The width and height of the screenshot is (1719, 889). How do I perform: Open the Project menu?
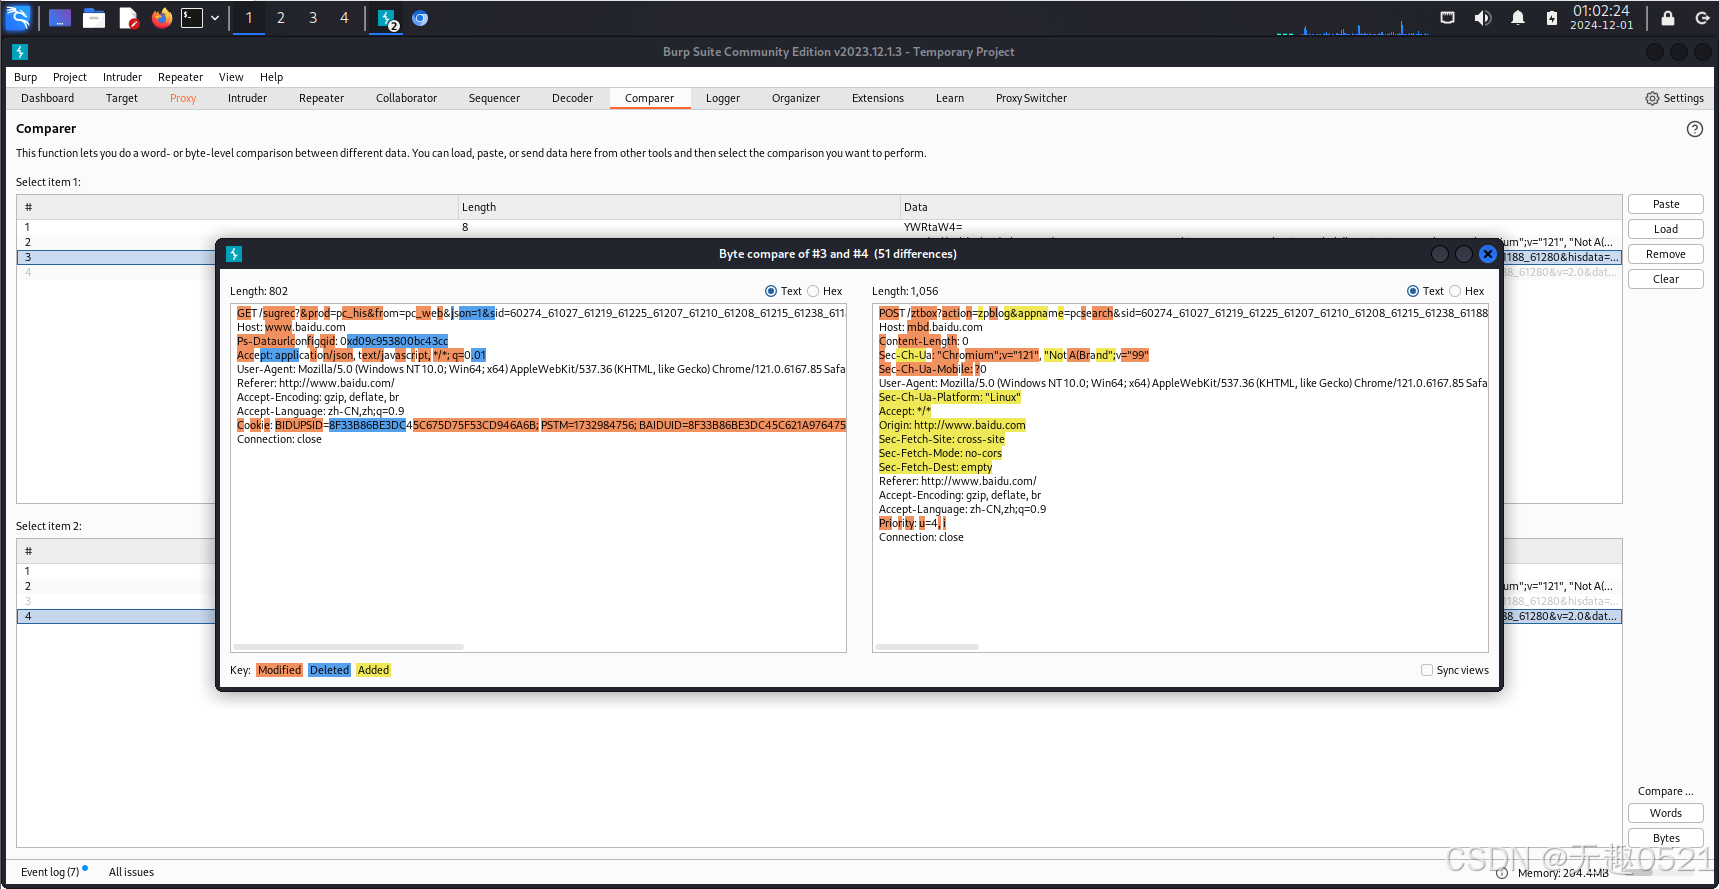click(x=70, y=77)
